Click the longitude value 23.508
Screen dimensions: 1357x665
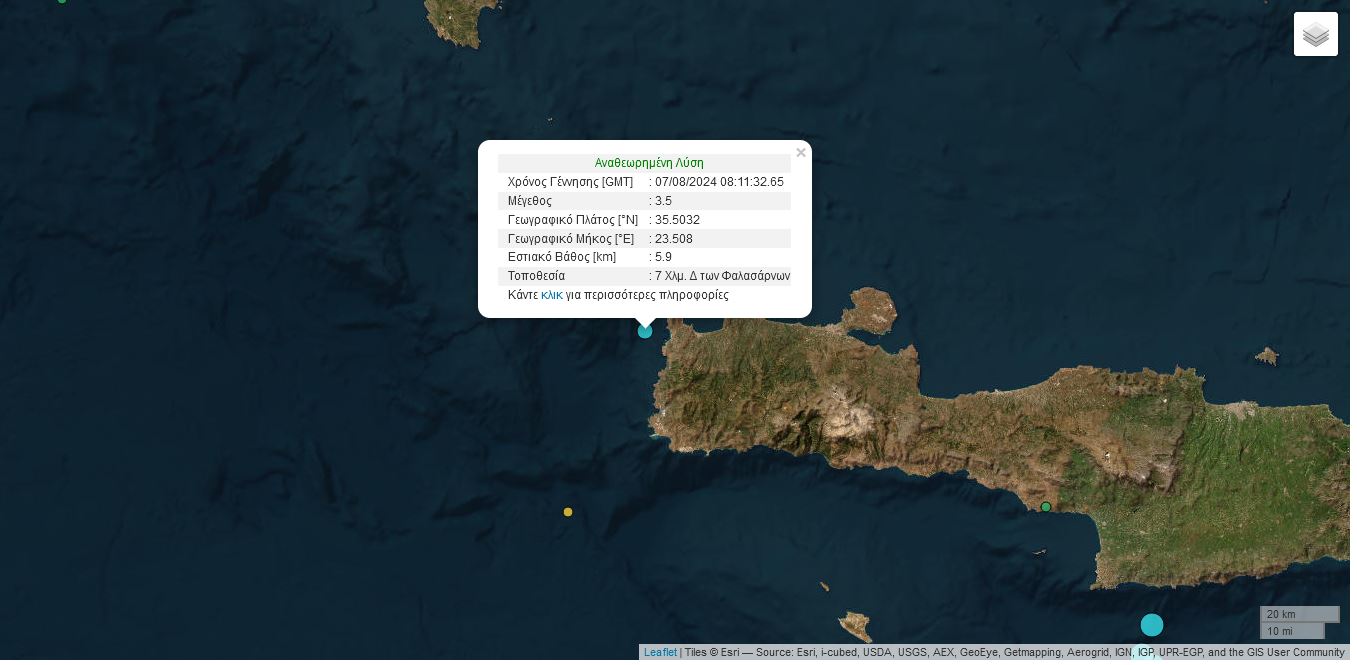point(673,239)
